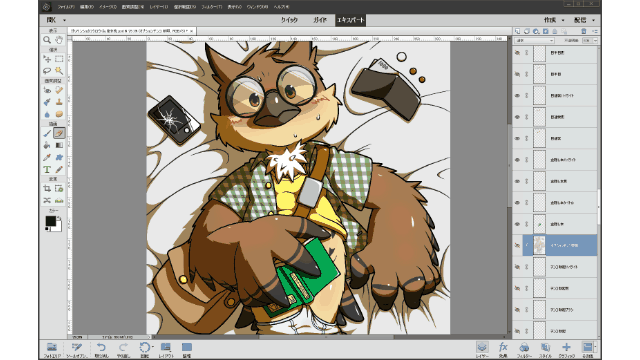The height and width of the screenshot is (360, 640).
Task: Open the ヘルプ Help menu
Action: click(282, 7)
